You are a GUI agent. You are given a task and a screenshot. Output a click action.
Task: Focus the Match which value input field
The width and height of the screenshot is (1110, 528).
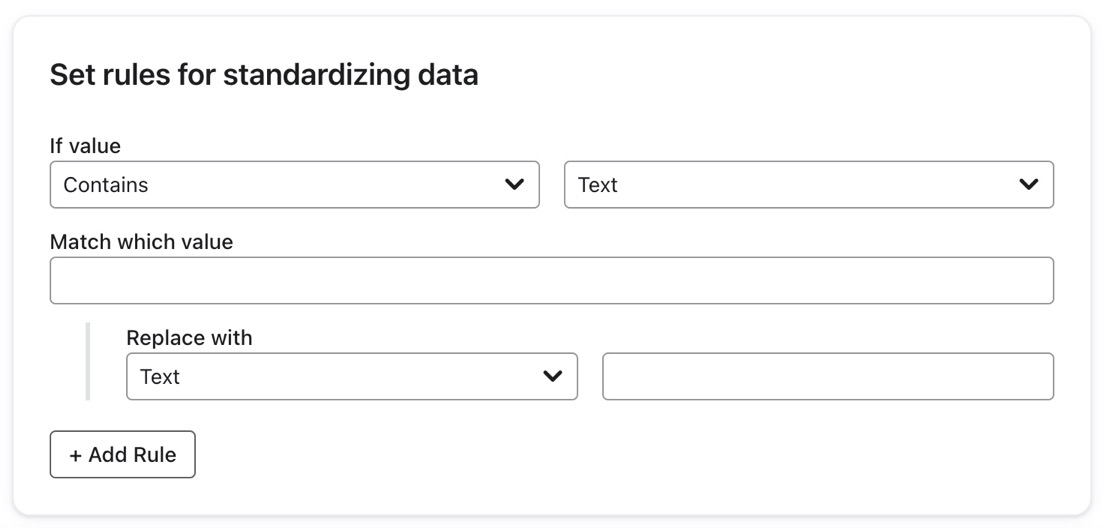click(x=551, y=281)
